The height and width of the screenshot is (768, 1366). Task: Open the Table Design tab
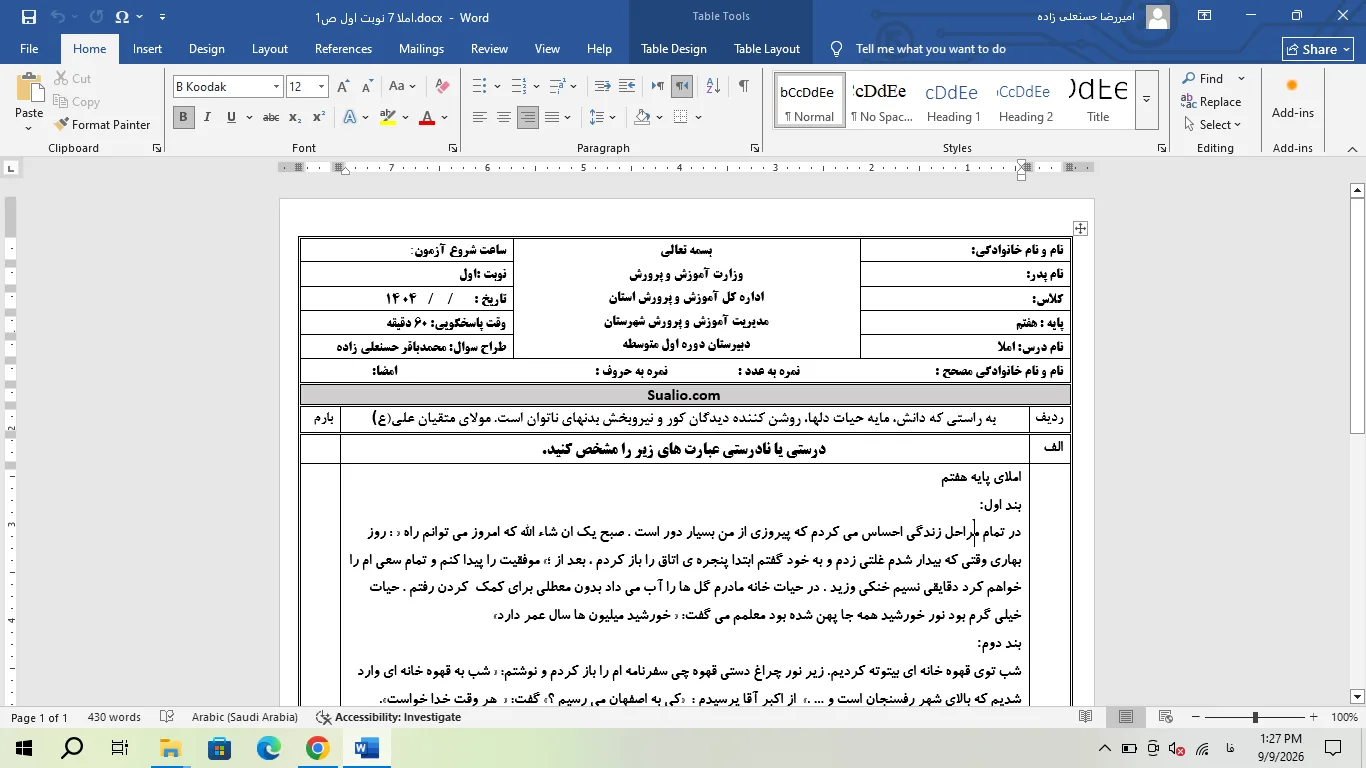coord(673,48)
